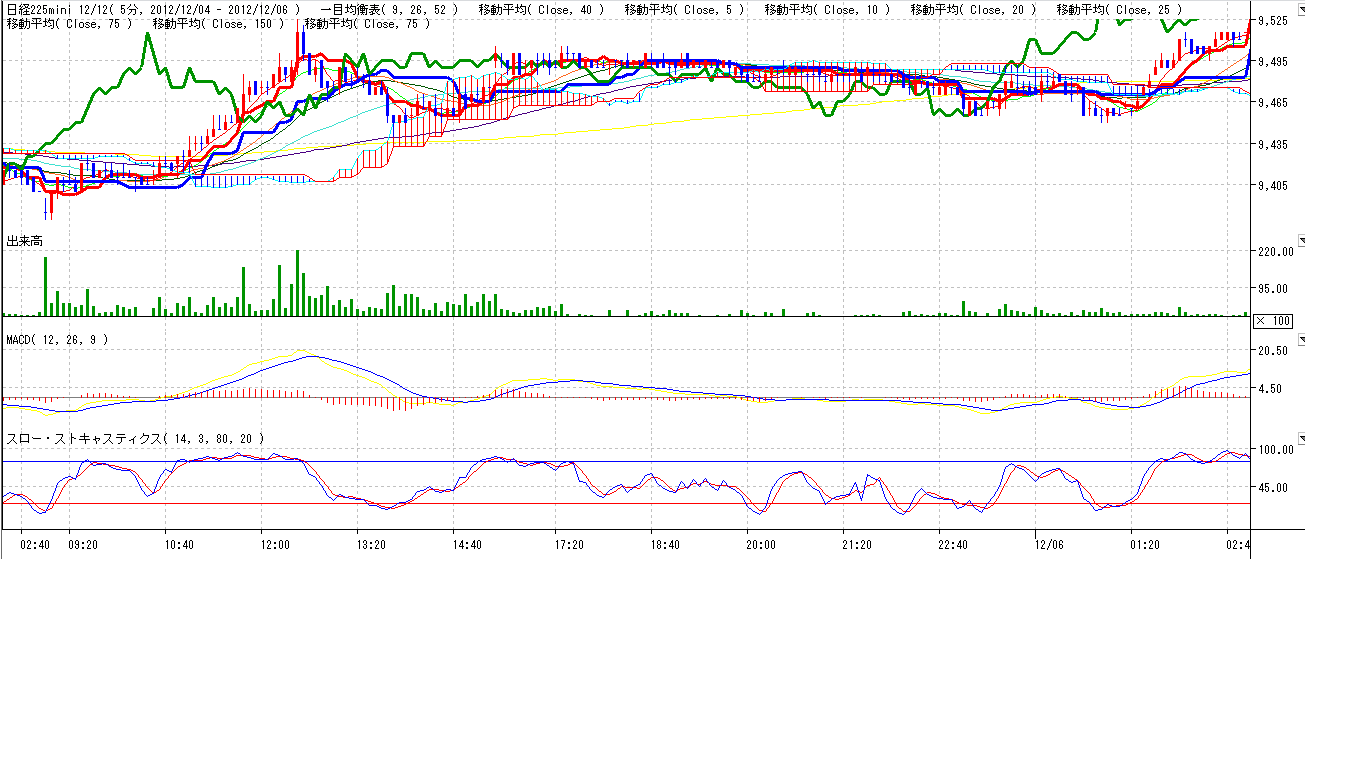Click the スロー・ストキャスティクス indicator label
This screenshot has height=768, width=1366.
click(136, 438)
